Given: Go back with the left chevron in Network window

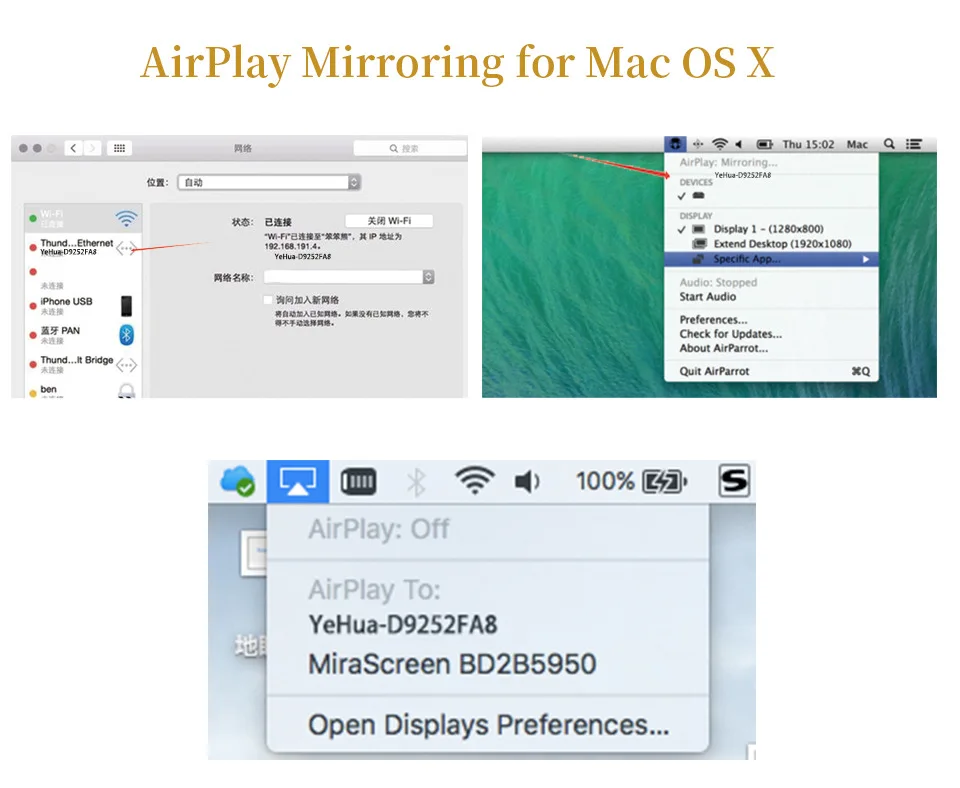Looking at the screenshot, I should point(73,148).
